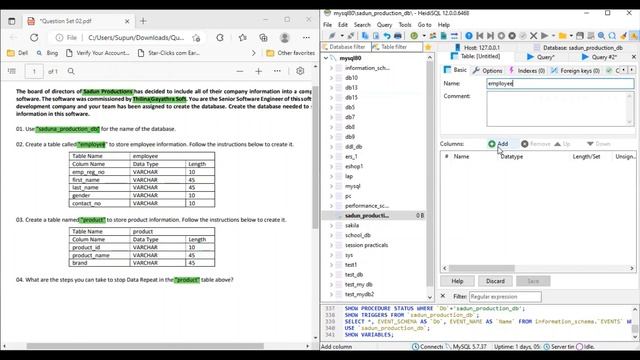
Task: Open PDF viewer settings gear icon
Action: pyautogui.click(x=300, y=71)
